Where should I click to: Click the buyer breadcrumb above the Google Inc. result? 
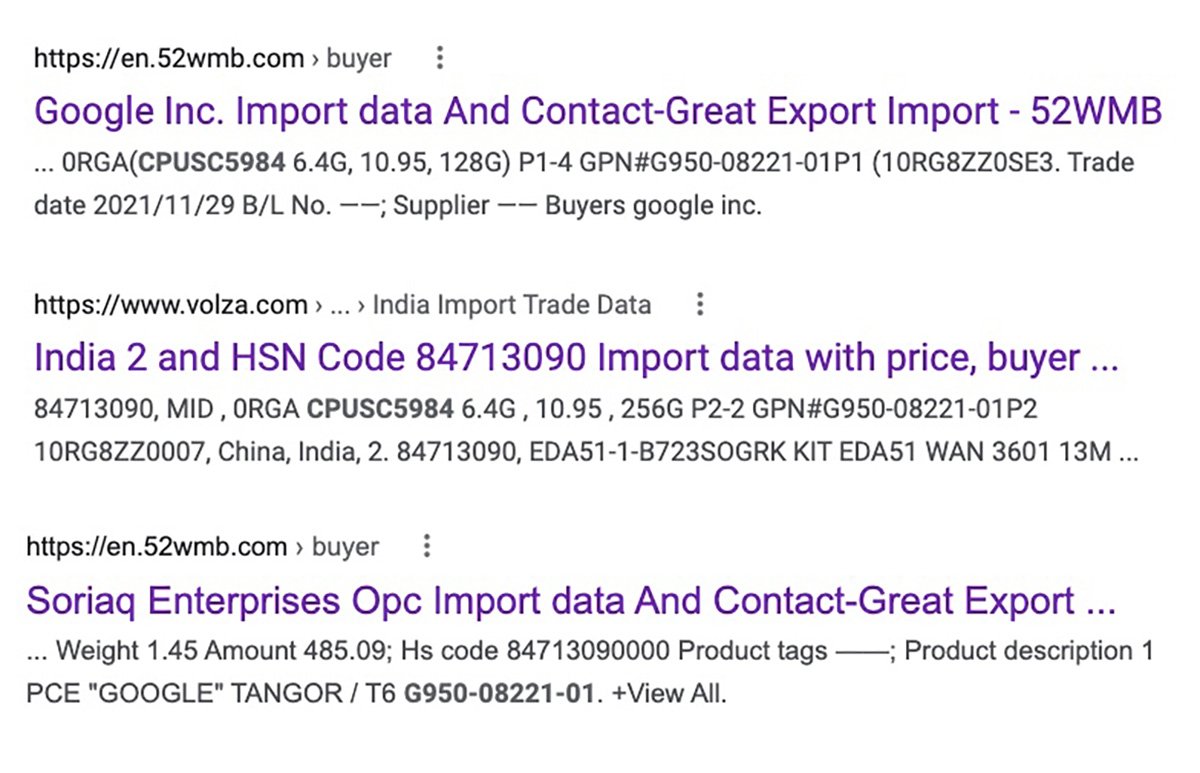point(359,59)
